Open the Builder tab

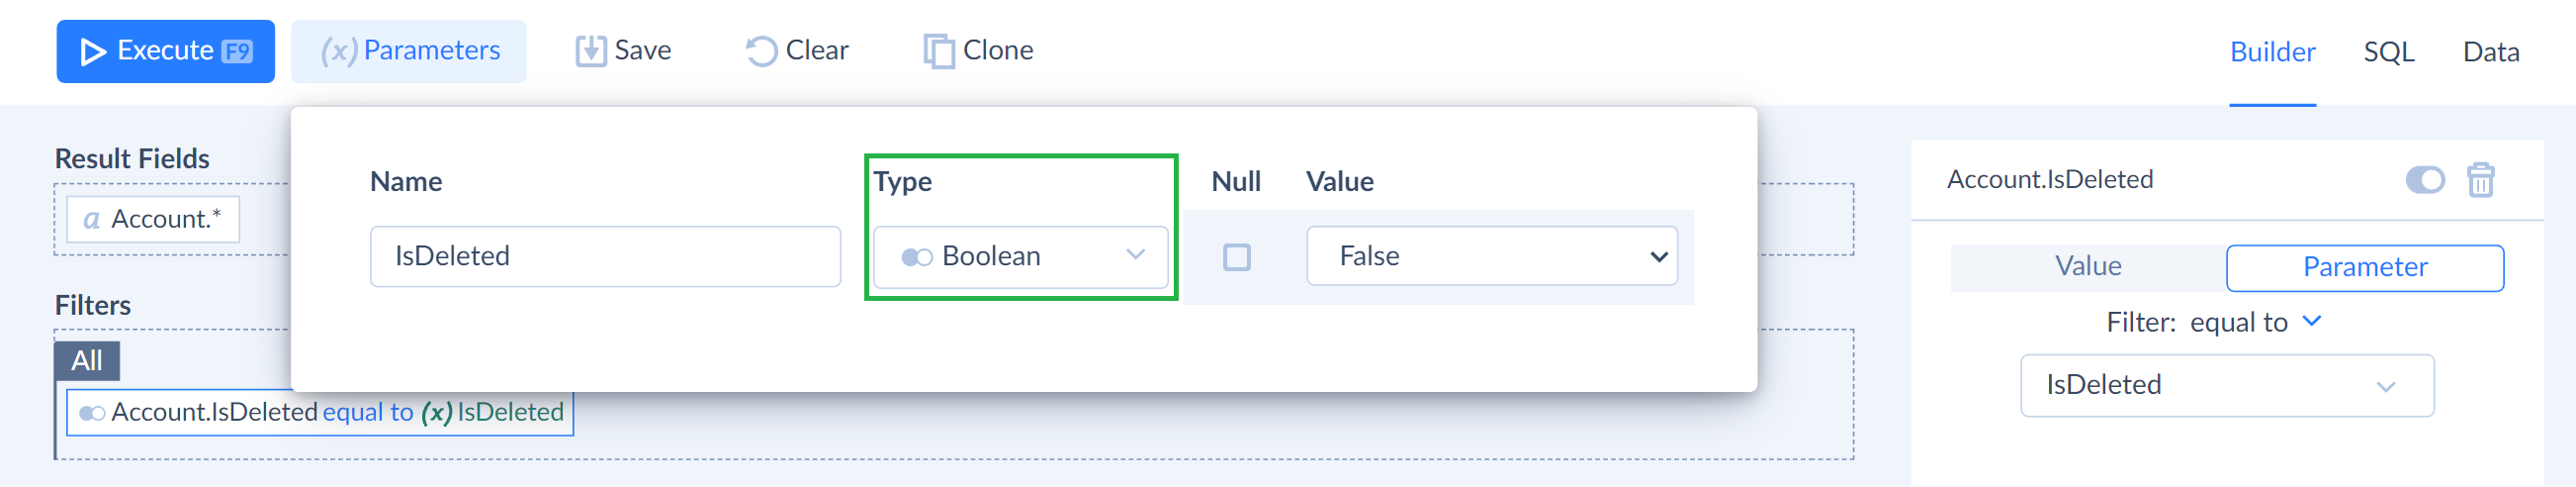point(2272,52)
